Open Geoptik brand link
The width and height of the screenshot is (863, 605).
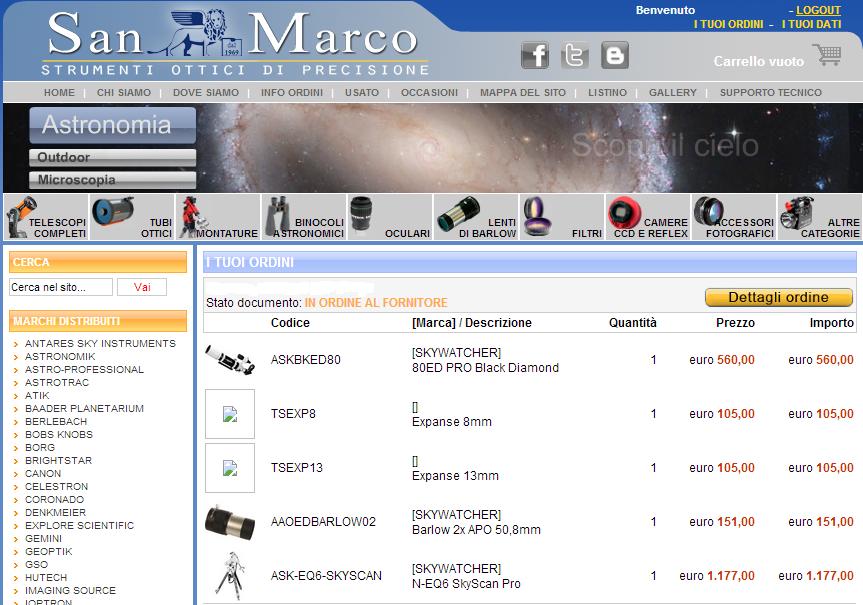pyautogui.click(x=48, y=552)
